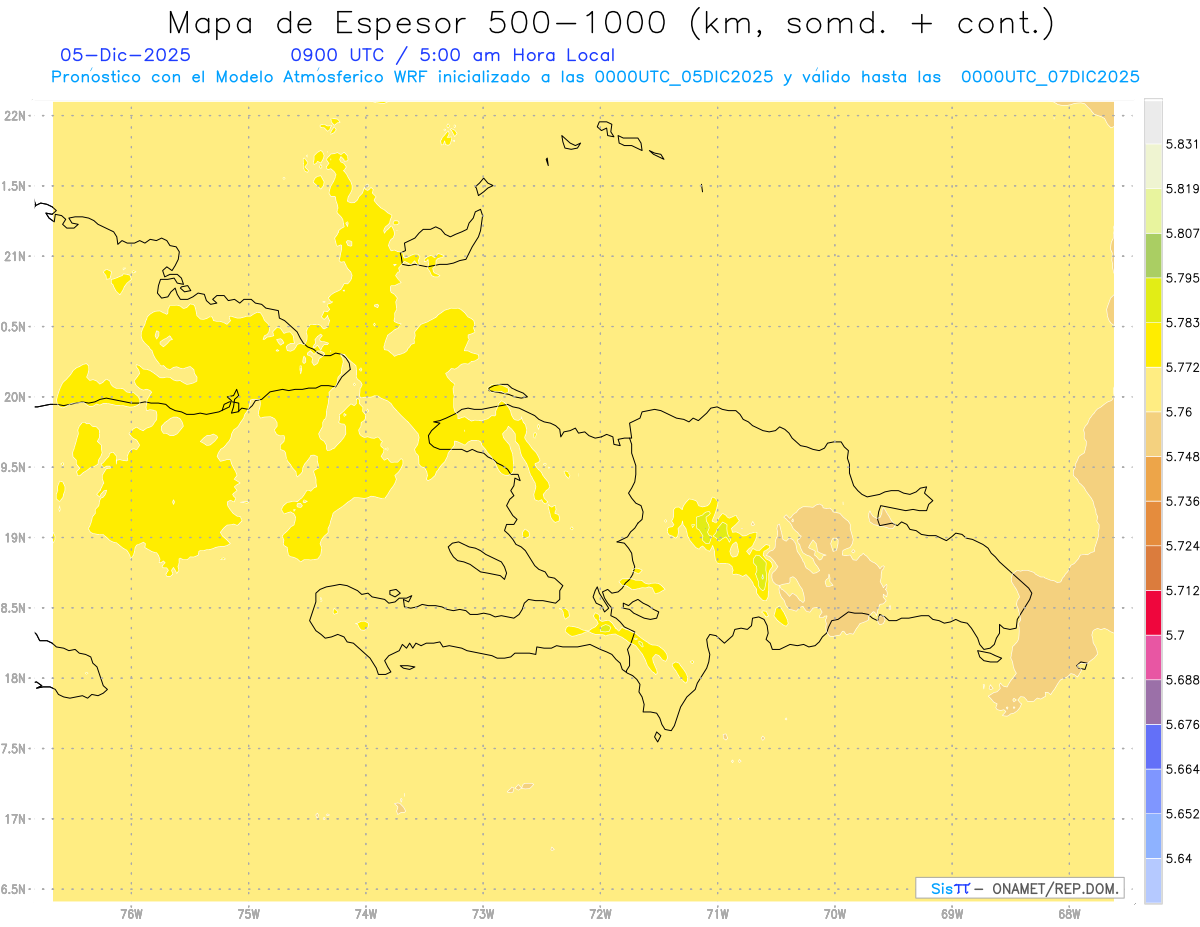Click the pink swatch in the color legend
1200x927 pixels.
pyautogui.click(x=1153, y=657)
